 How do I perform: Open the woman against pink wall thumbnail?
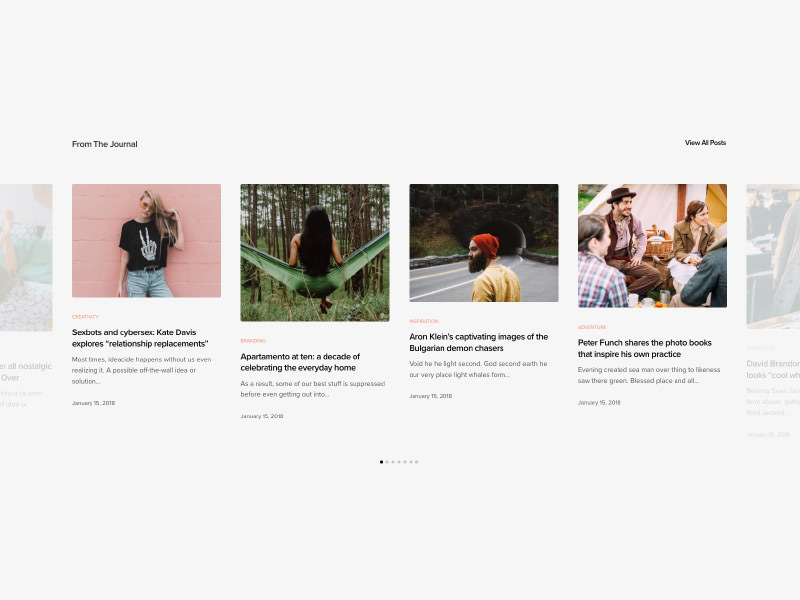(146, 241)
